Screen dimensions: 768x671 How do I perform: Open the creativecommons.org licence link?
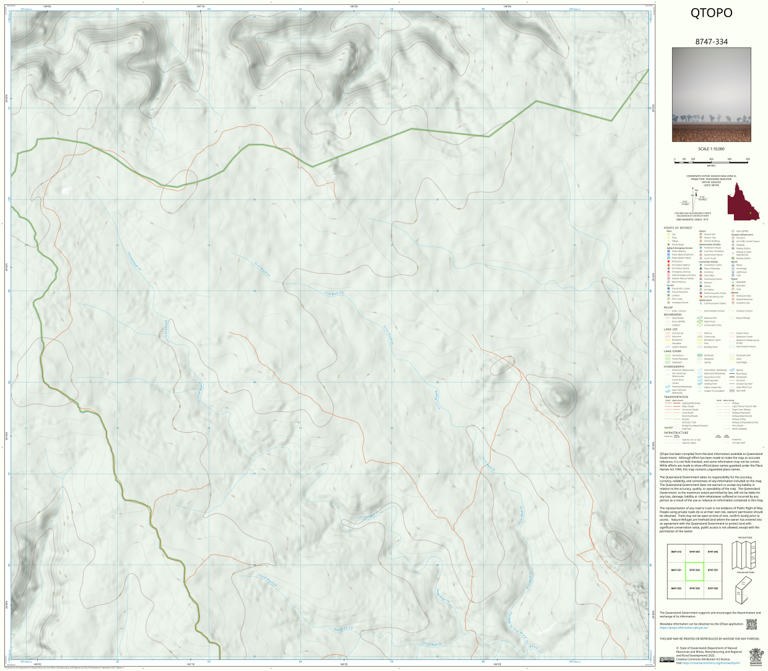click(713, 663)
